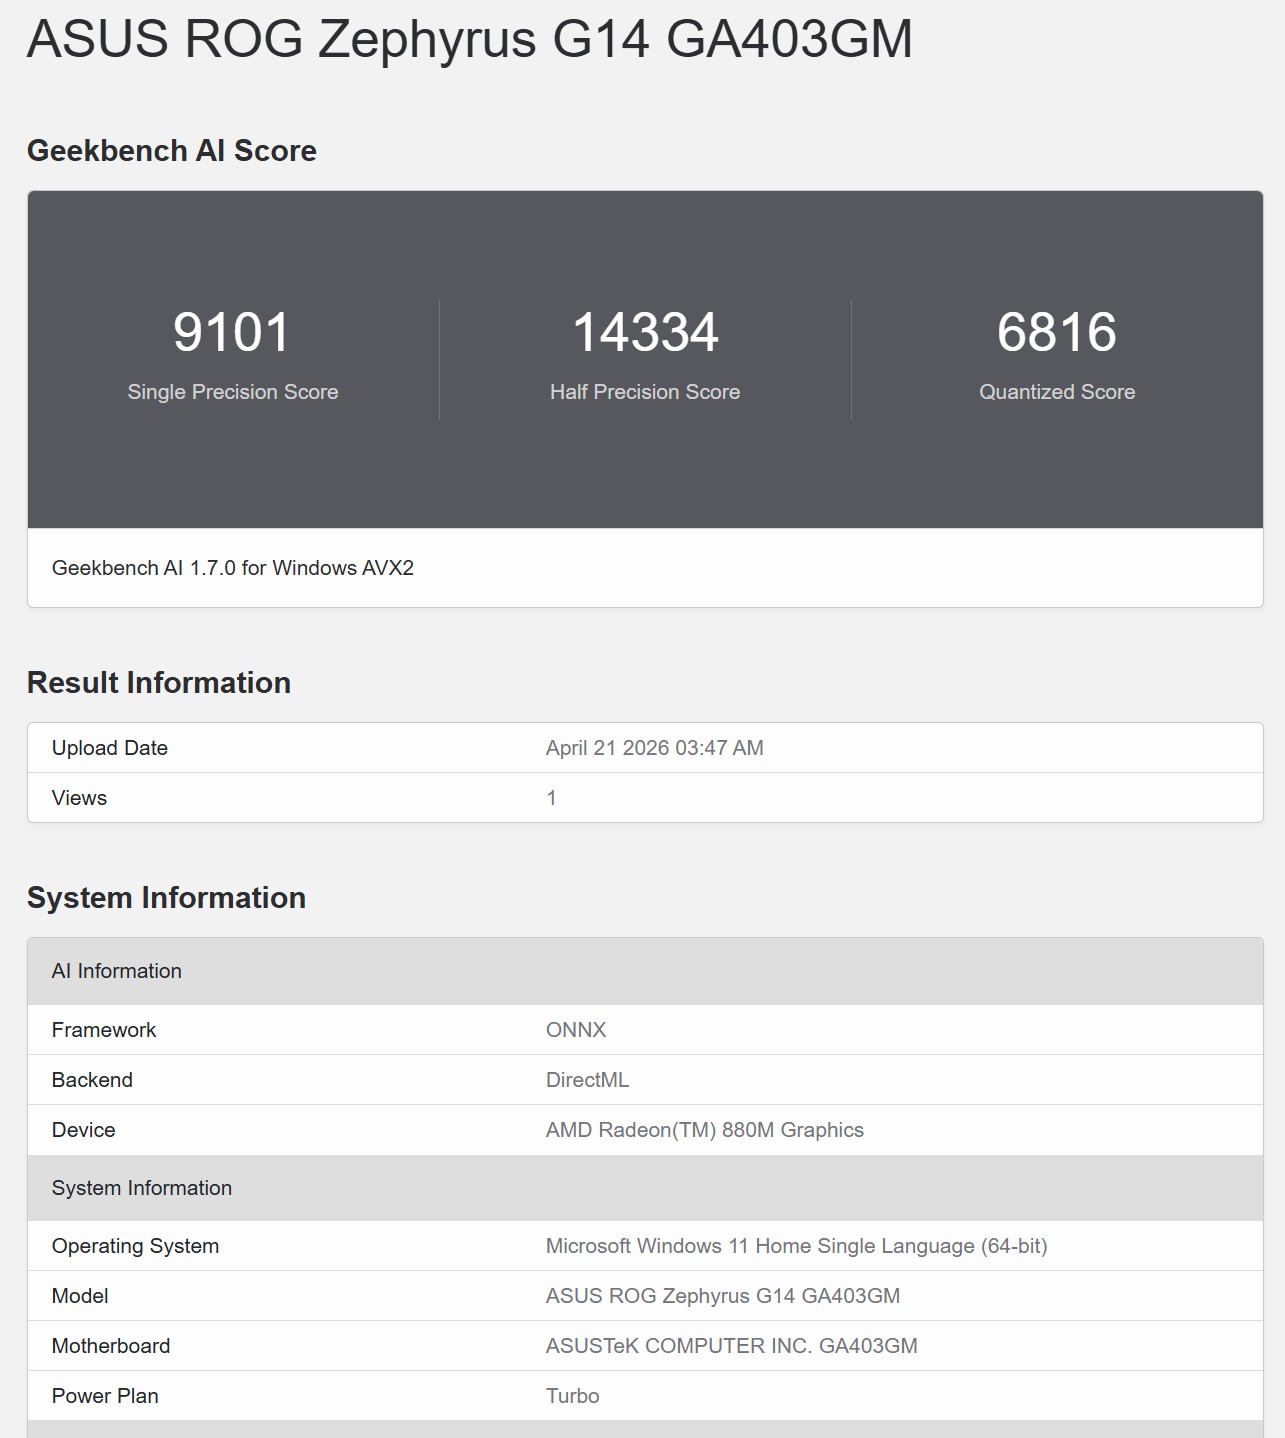
Task: Click the Single Precision Score label
Action: pyautogui.click(x=233, y=392)
